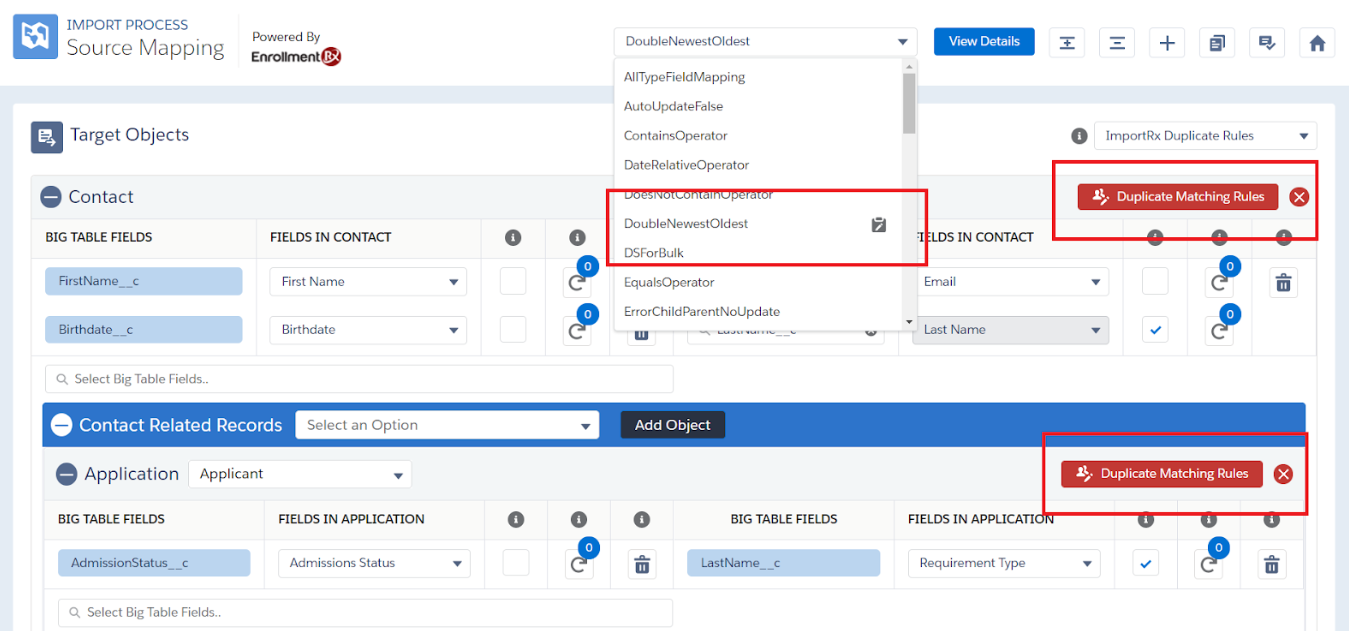Tick the checkbox in the FirstName__c row

(x=513, y=282)
